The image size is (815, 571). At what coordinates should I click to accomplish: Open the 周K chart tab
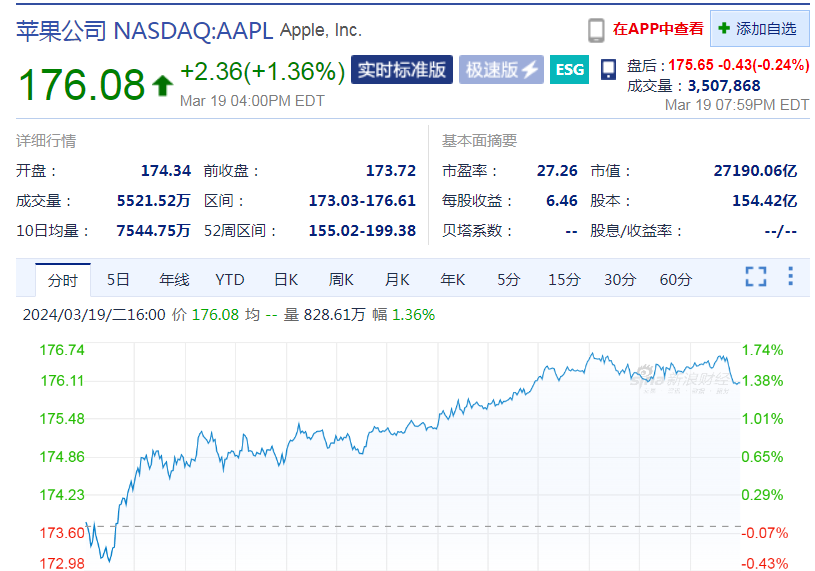coord(341,280)
